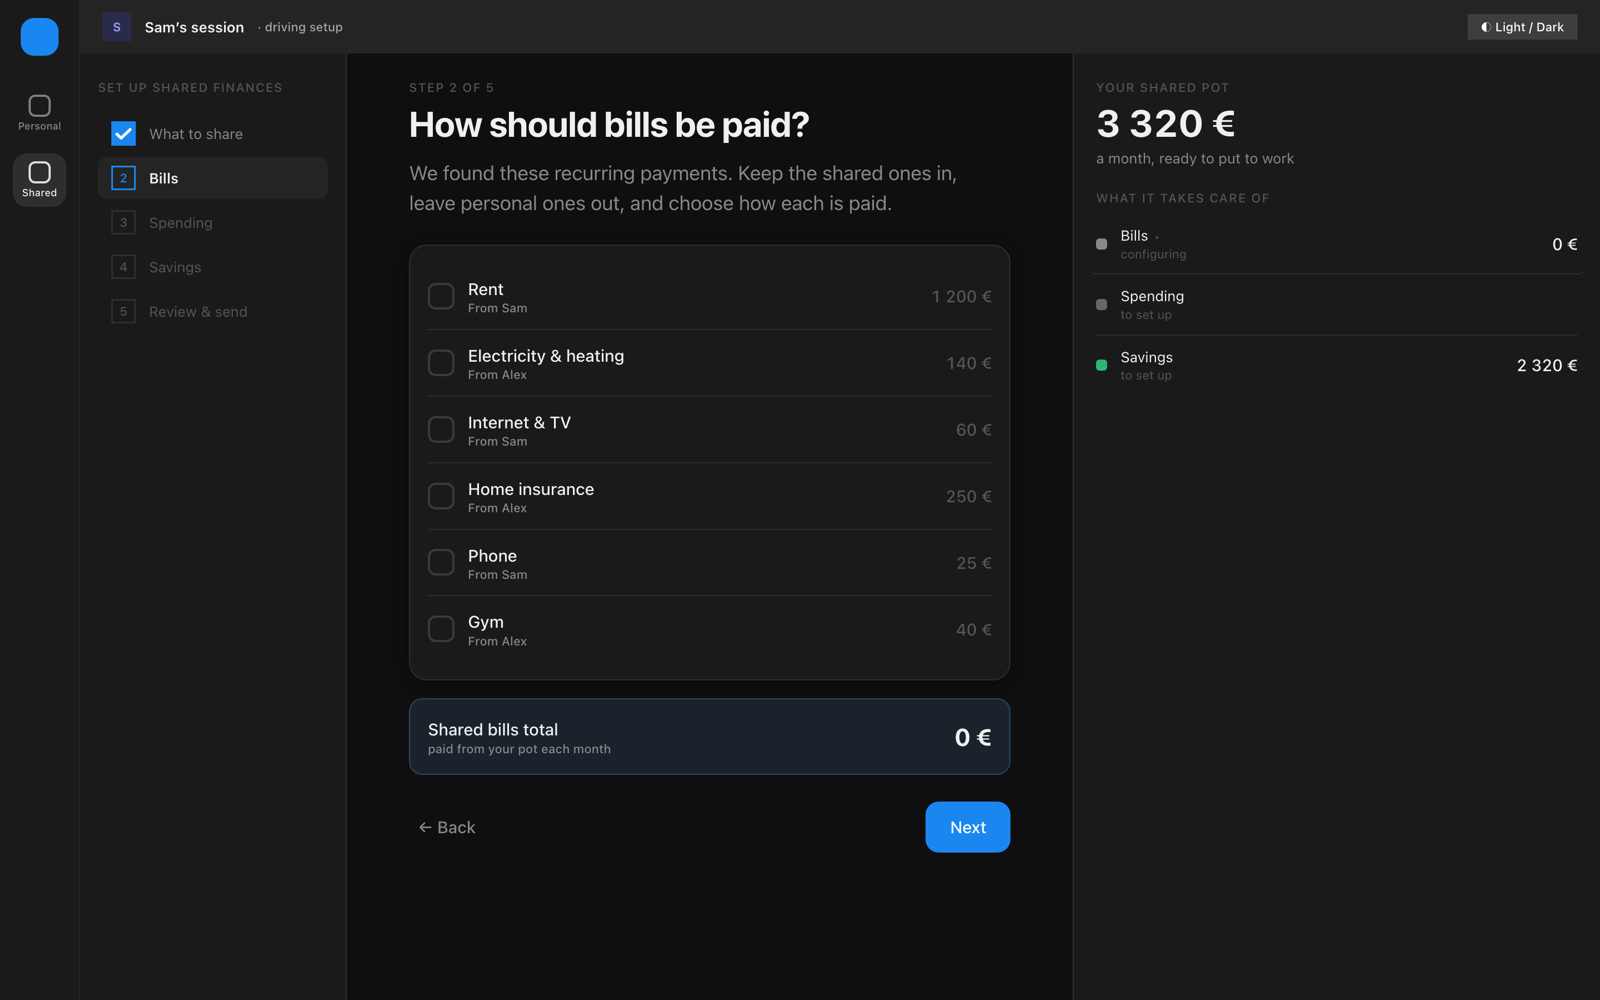Image resolution: width=1600 pixels, height=1000 pixels.
Task: Enable the Home insurance checkbox
Action: point(441,496)
